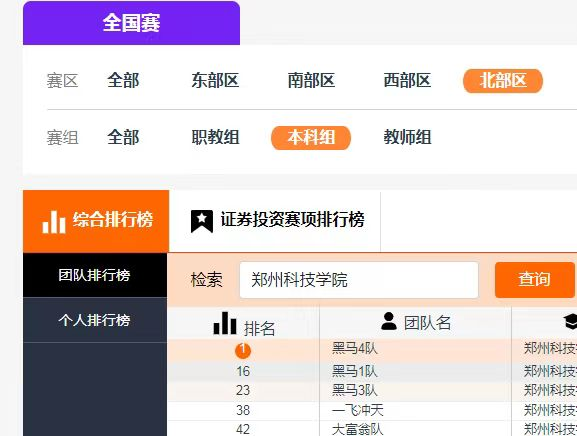Select the highlighted 北部区 region
Viewport: 577px width, 436px height.
point(503,81)
